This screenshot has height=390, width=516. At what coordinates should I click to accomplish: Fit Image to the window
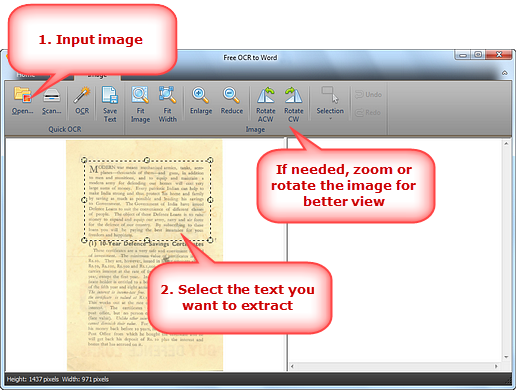pyautogui.click(x=140, y=104)
